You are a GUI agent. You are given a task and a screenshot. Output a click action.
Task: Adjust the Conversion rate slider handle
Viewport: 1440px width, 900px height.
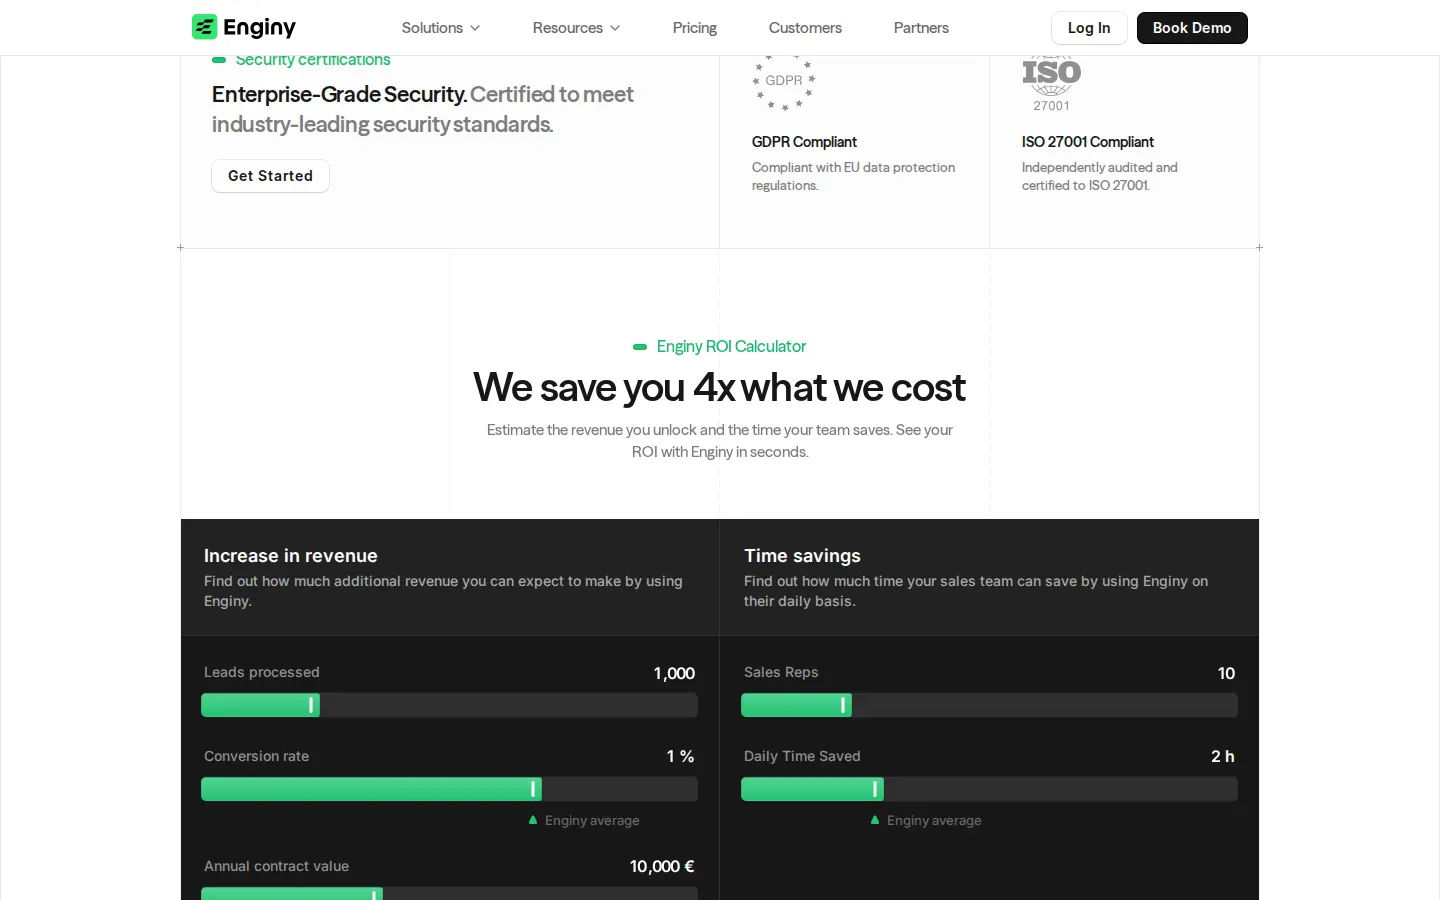533,789
